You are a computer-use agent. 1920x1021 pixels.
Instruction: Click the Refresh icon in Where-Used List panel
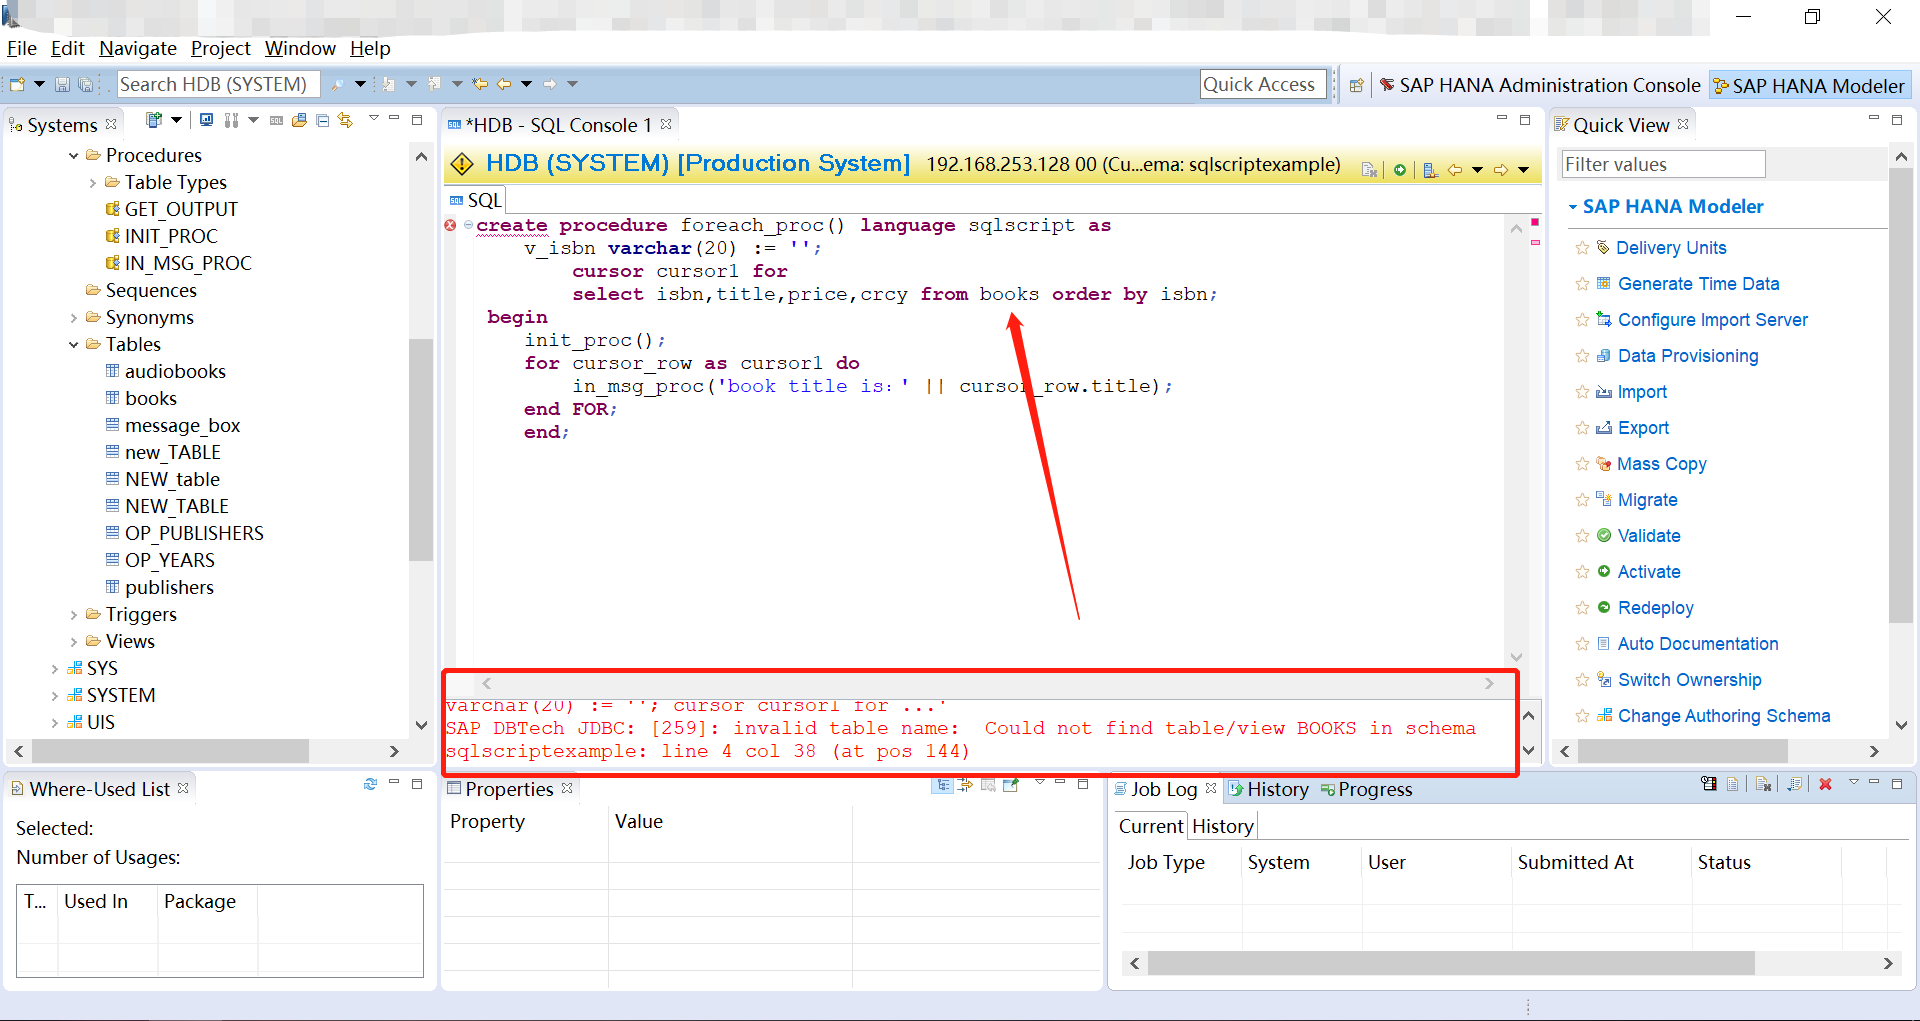coord(370,786)
